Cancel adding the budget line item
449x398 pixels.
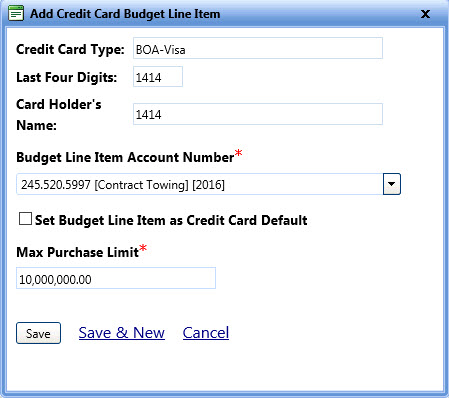(206, 333)
